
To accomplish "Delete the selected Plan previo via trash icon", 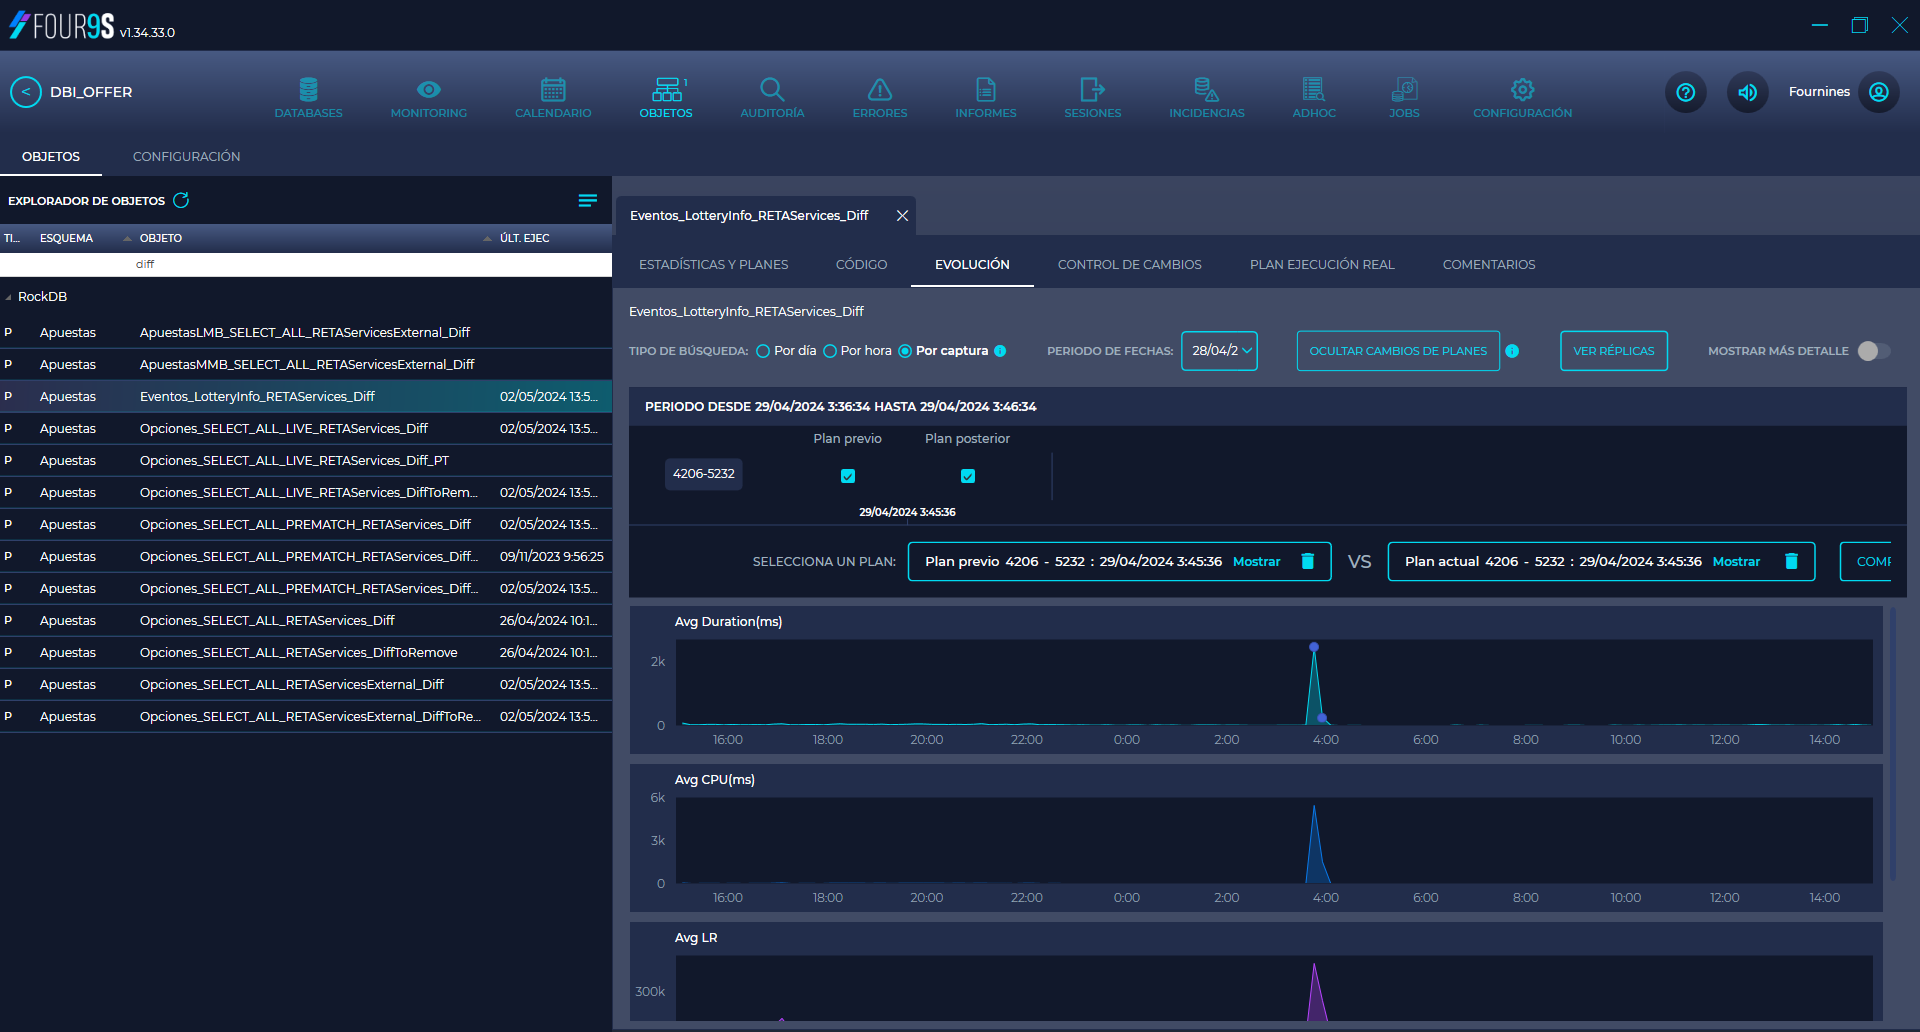I will pos(1308,561).
